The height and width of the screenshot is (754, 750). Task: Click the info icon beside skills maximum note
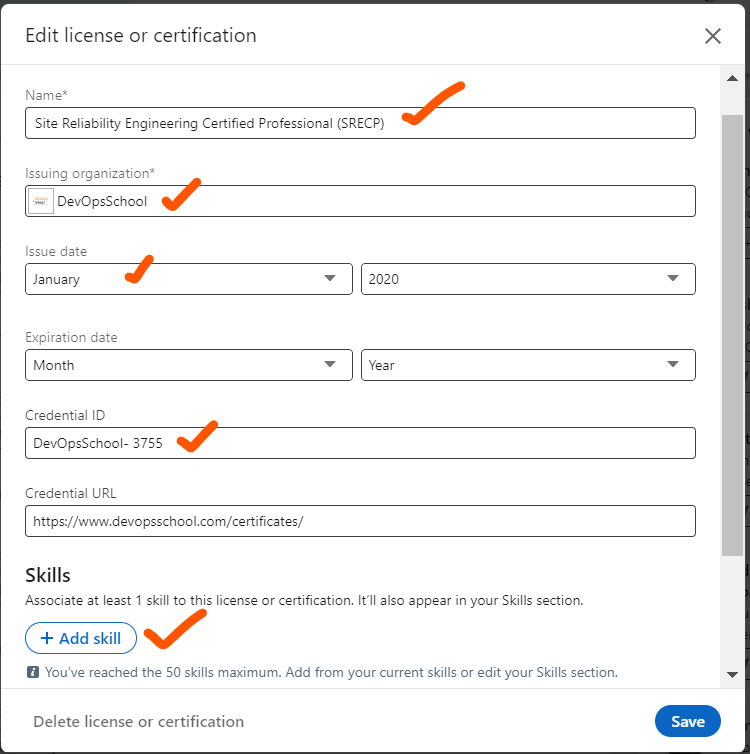pos(33,672)
